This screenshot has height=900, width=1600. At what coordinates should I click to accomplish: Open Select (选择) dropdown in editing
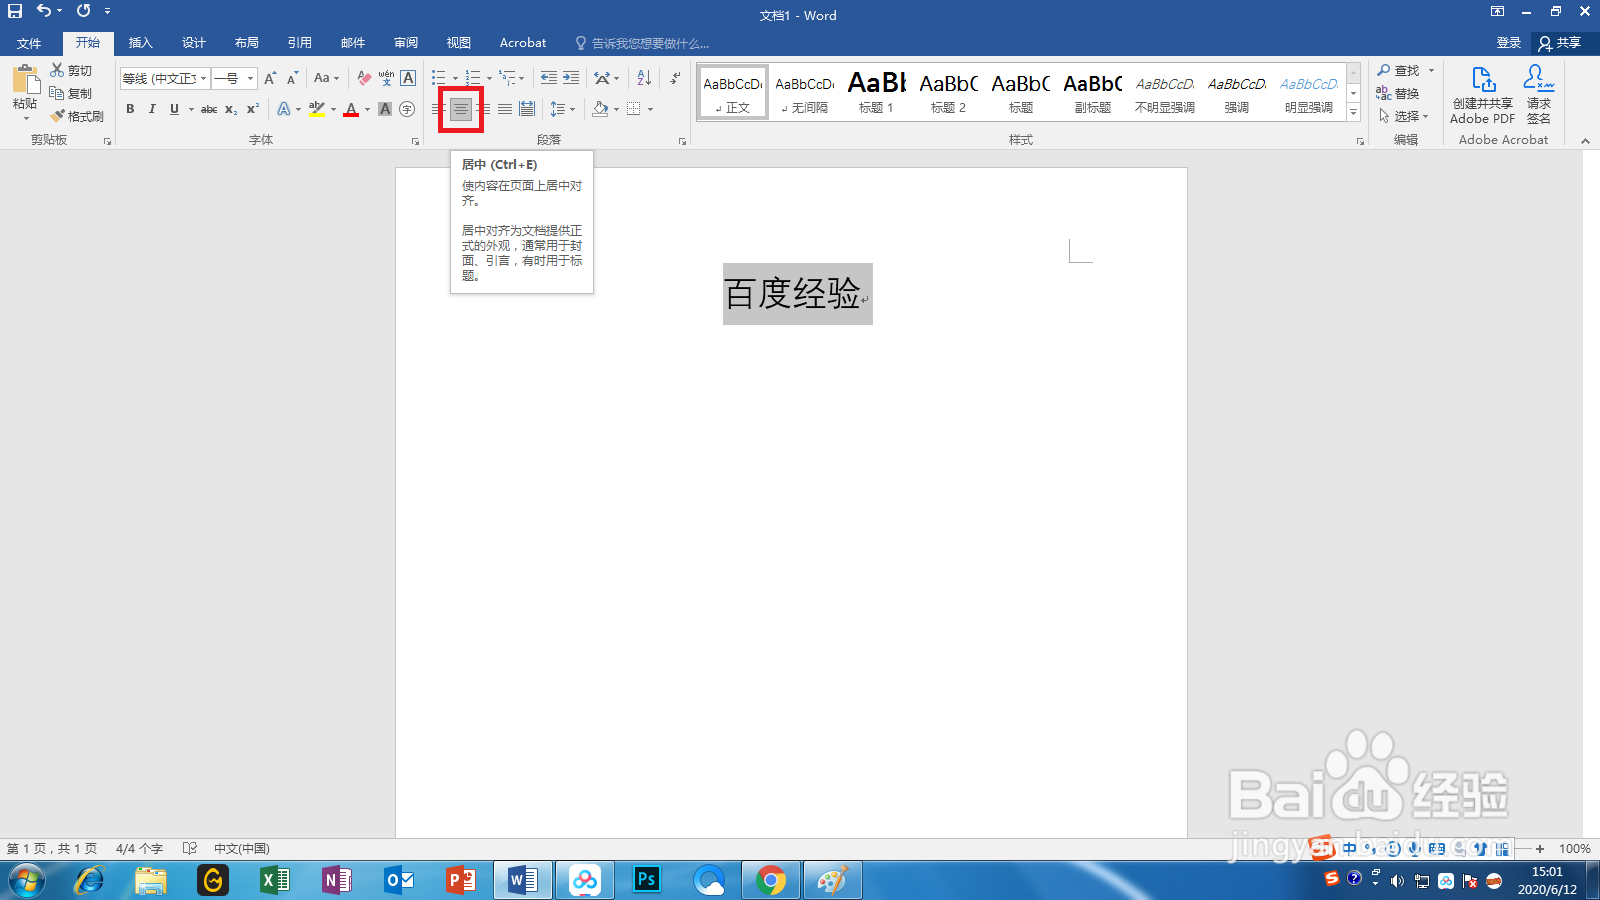pyautogui.click(x=1404, y=116)
